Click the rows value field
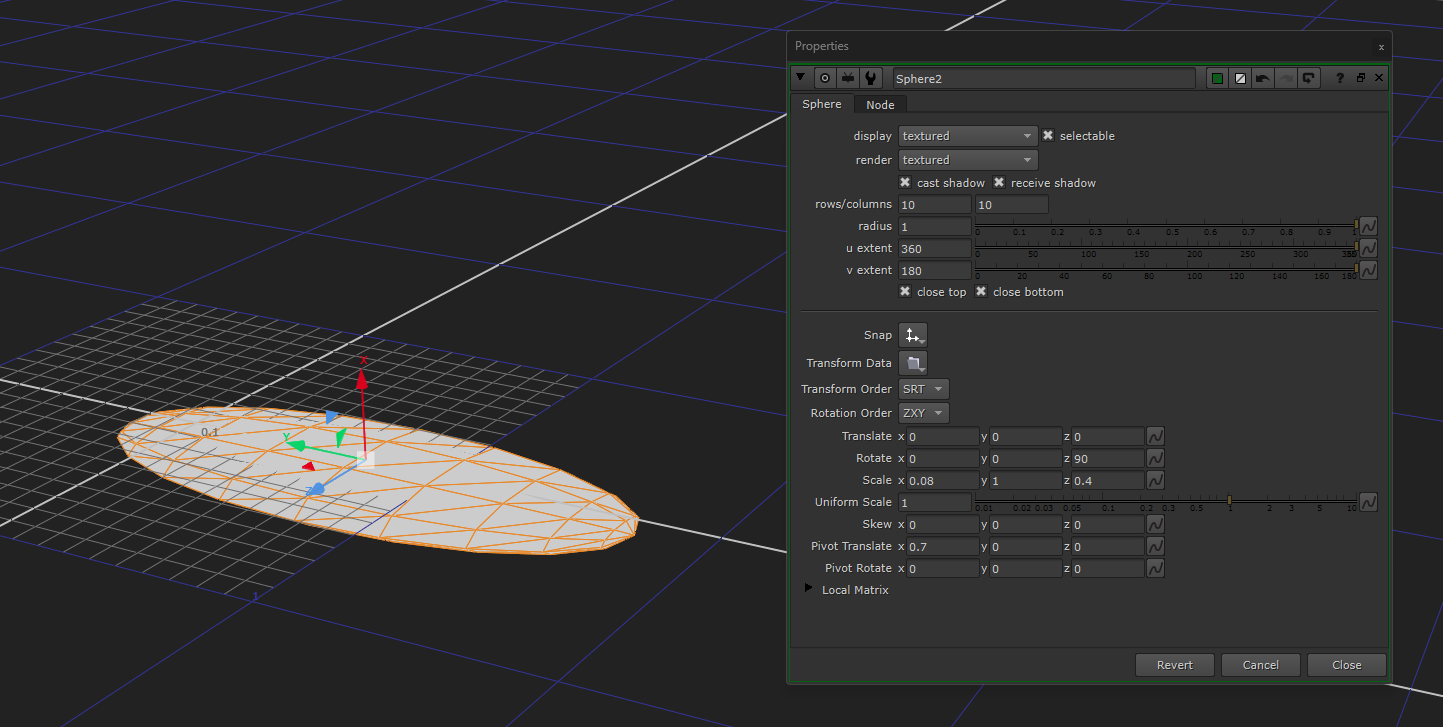Viewport: 1443px width, 727px height. tap(935, 205)
